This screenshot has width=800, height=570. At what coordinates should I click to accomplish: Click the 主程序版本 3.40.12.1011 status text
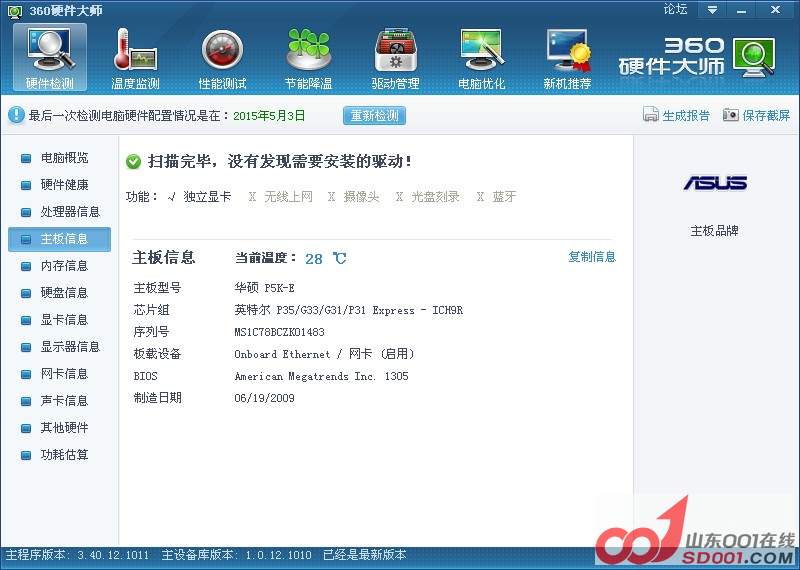(77, 555)
